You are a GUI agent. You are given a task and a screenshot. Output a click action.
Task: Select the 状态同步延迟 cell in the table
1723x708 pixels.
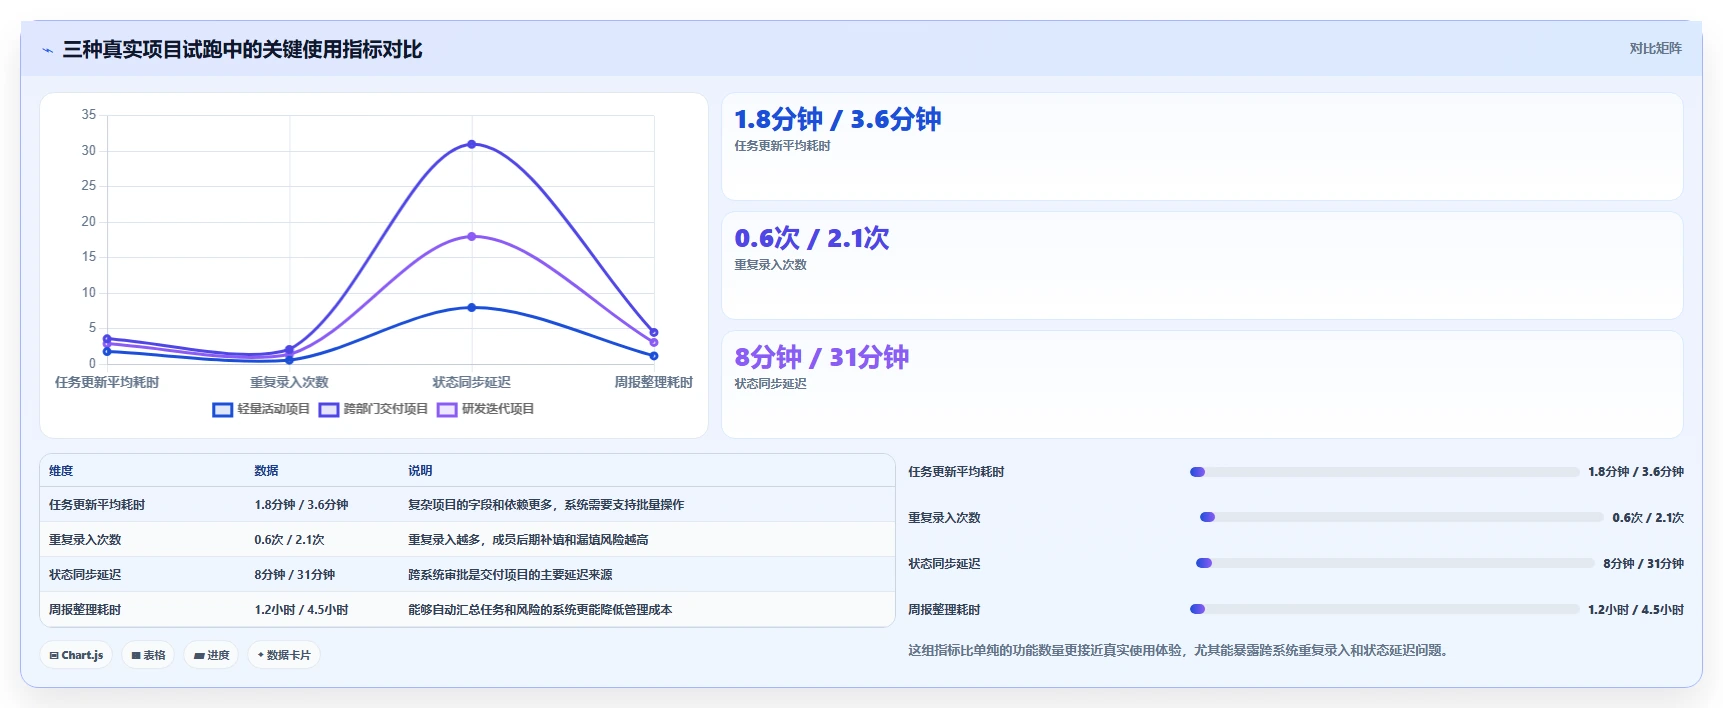[x=85, y=575]
